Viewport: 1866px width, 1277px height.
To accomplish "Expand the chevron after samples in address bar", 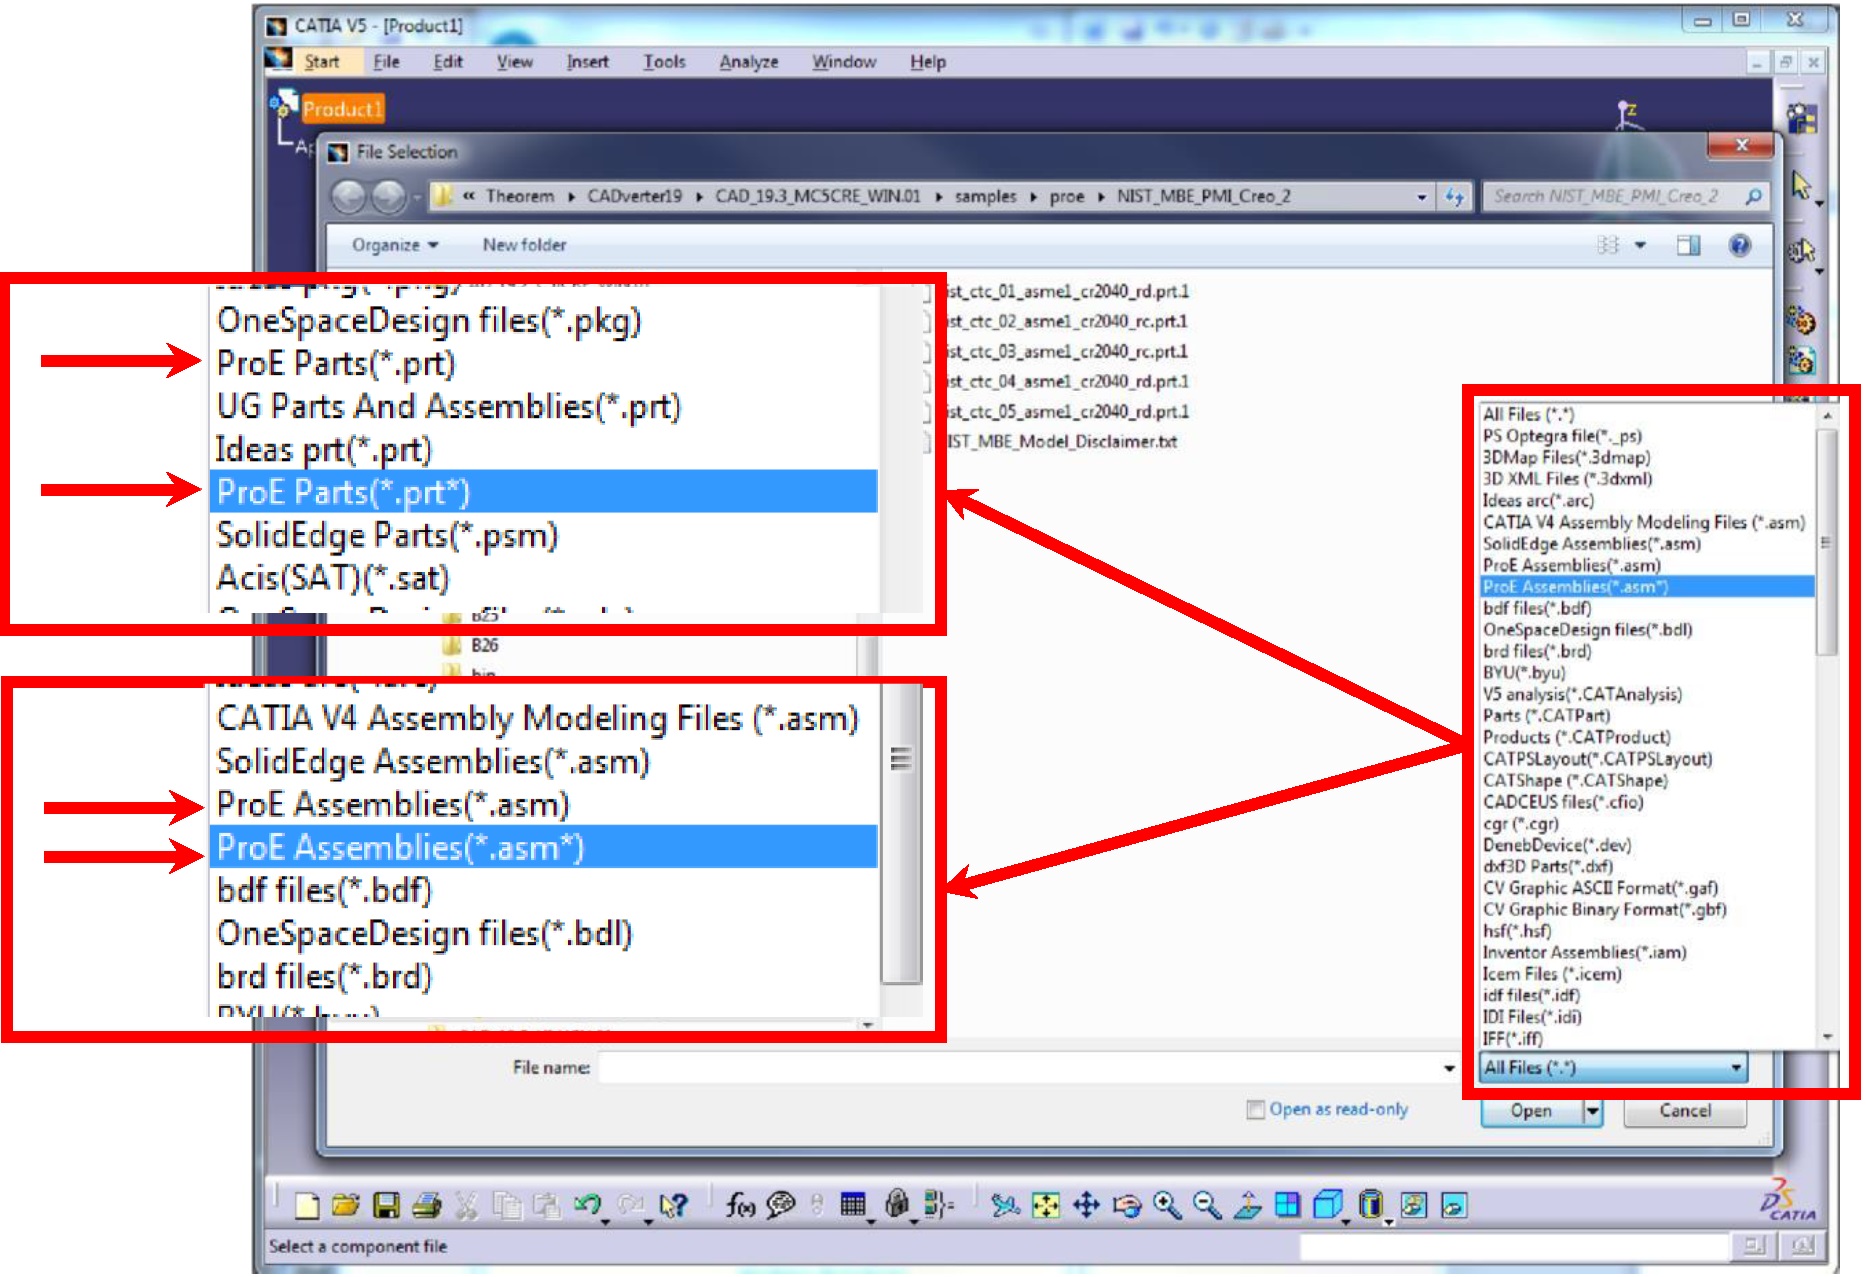I will 1033,197.
